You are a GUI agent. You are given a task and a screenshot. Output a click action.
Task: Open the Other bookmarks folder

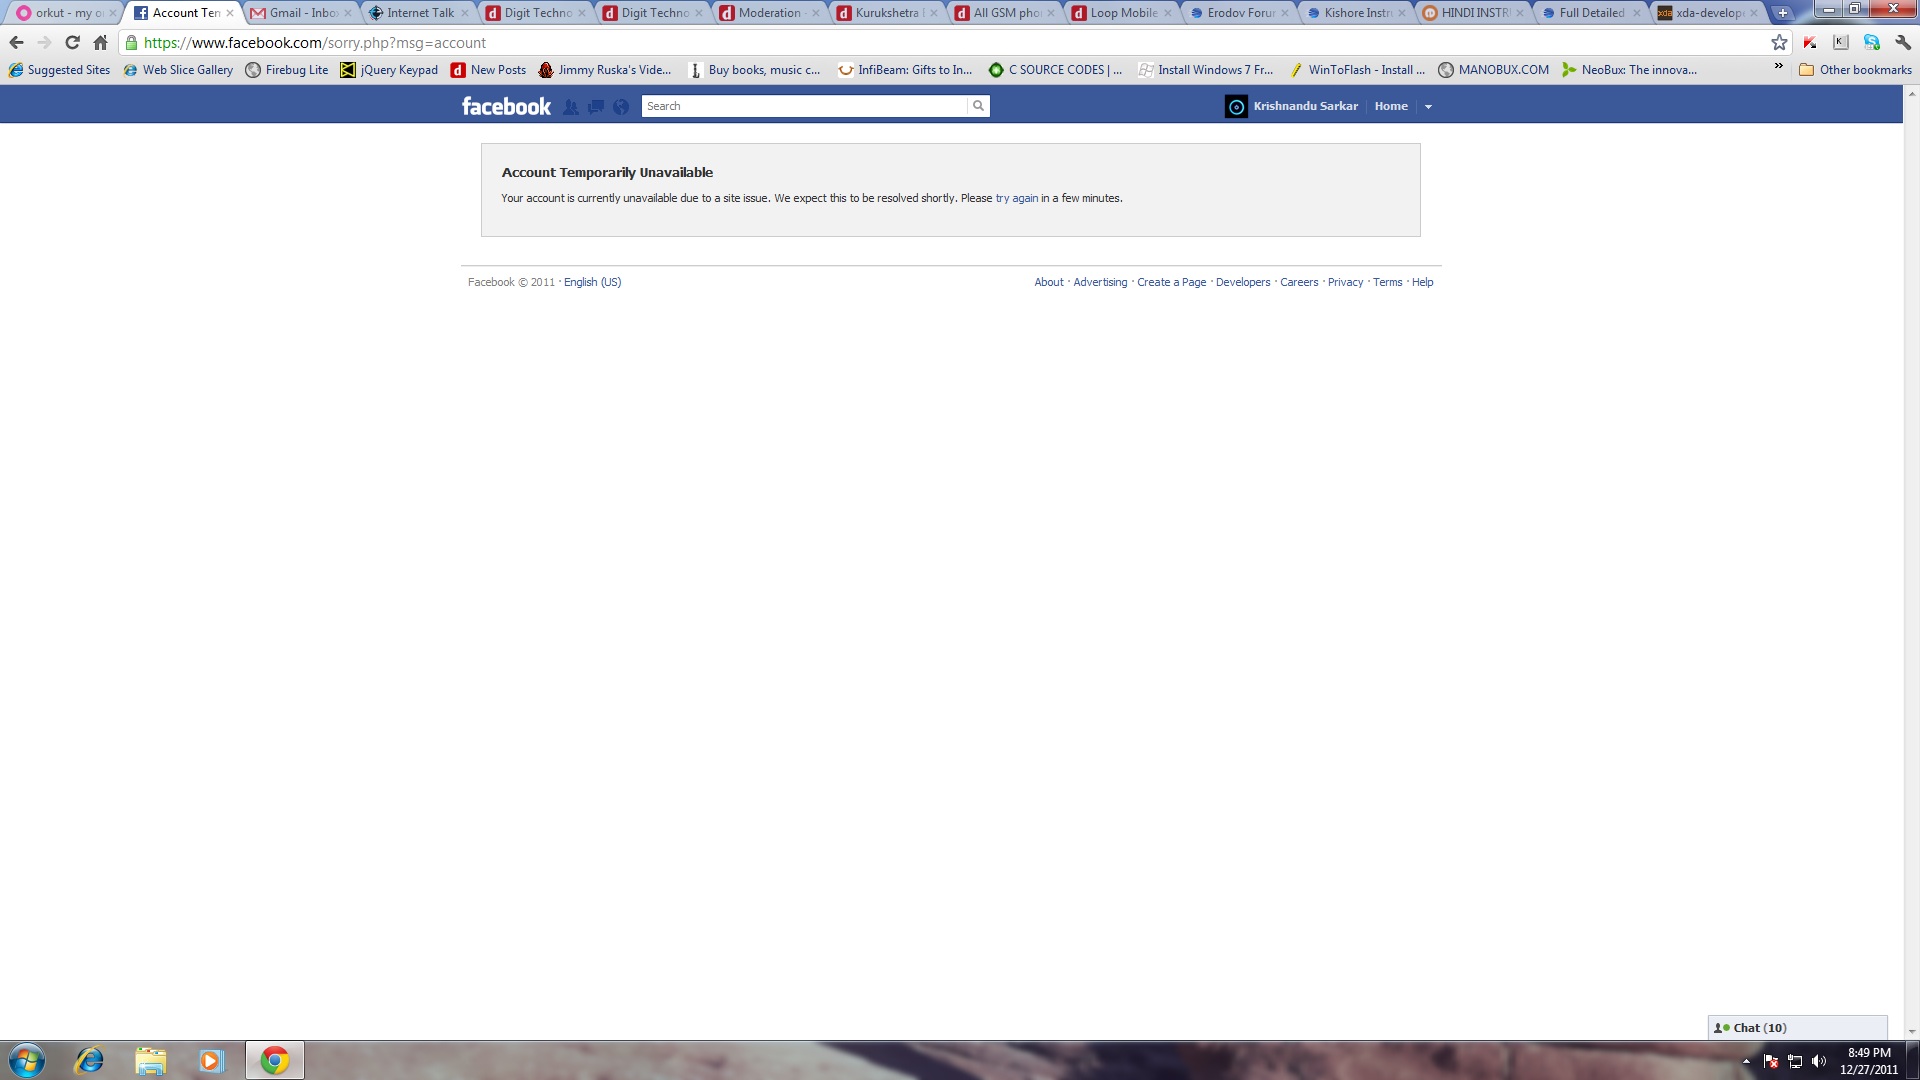[1855, 70]
